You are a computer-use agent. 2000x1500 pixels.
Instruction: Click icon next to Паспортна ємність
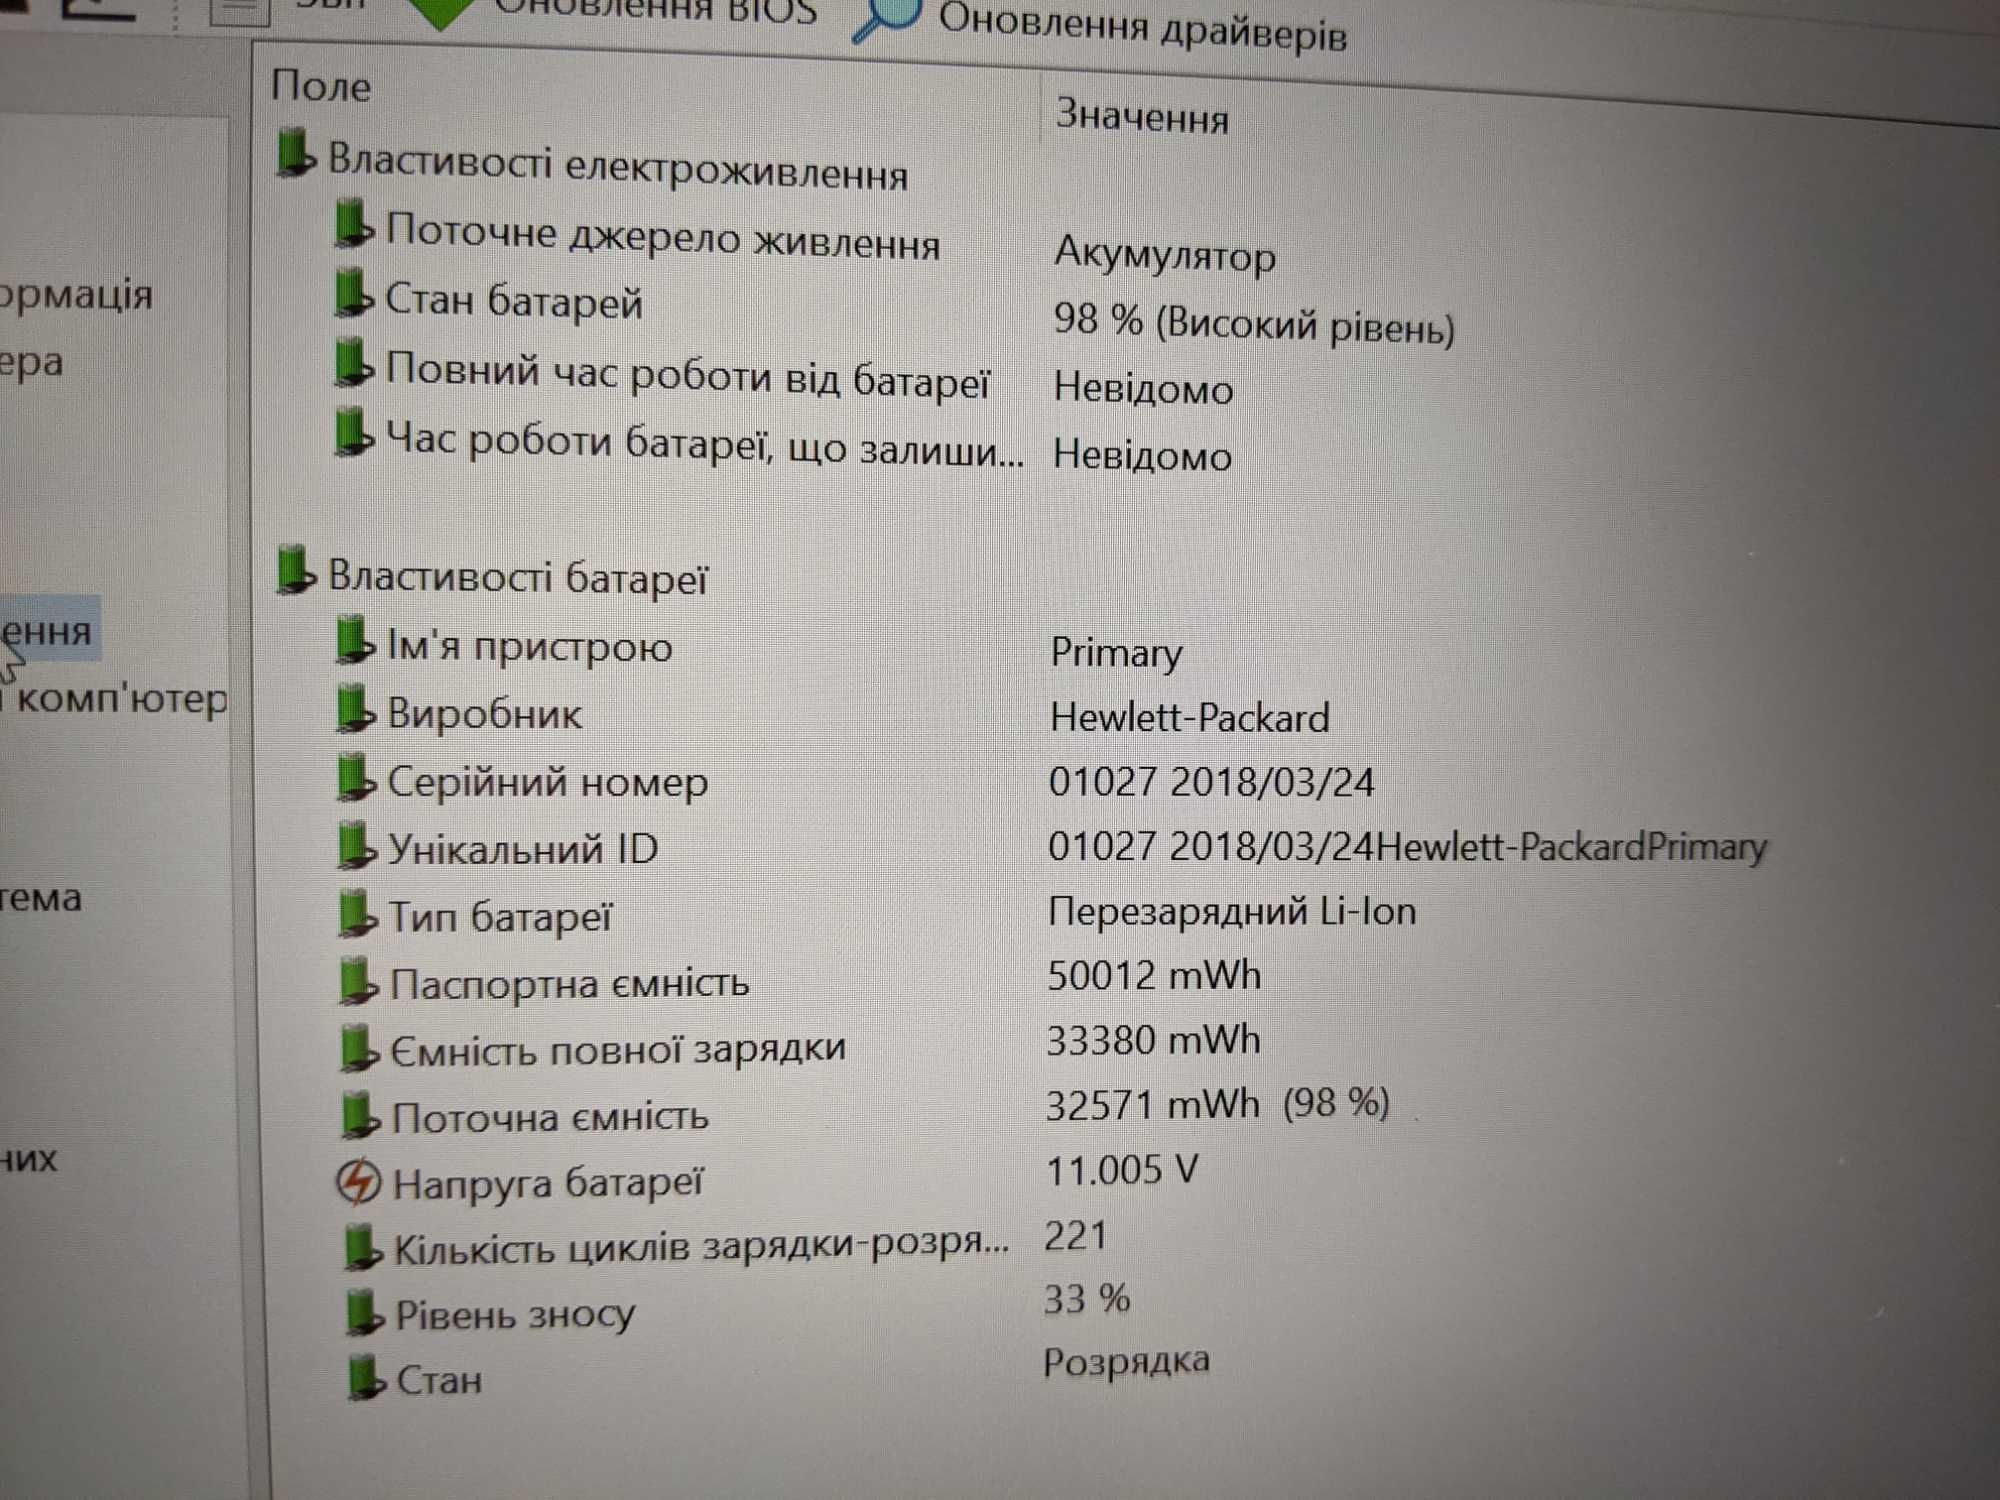point(359,981)
